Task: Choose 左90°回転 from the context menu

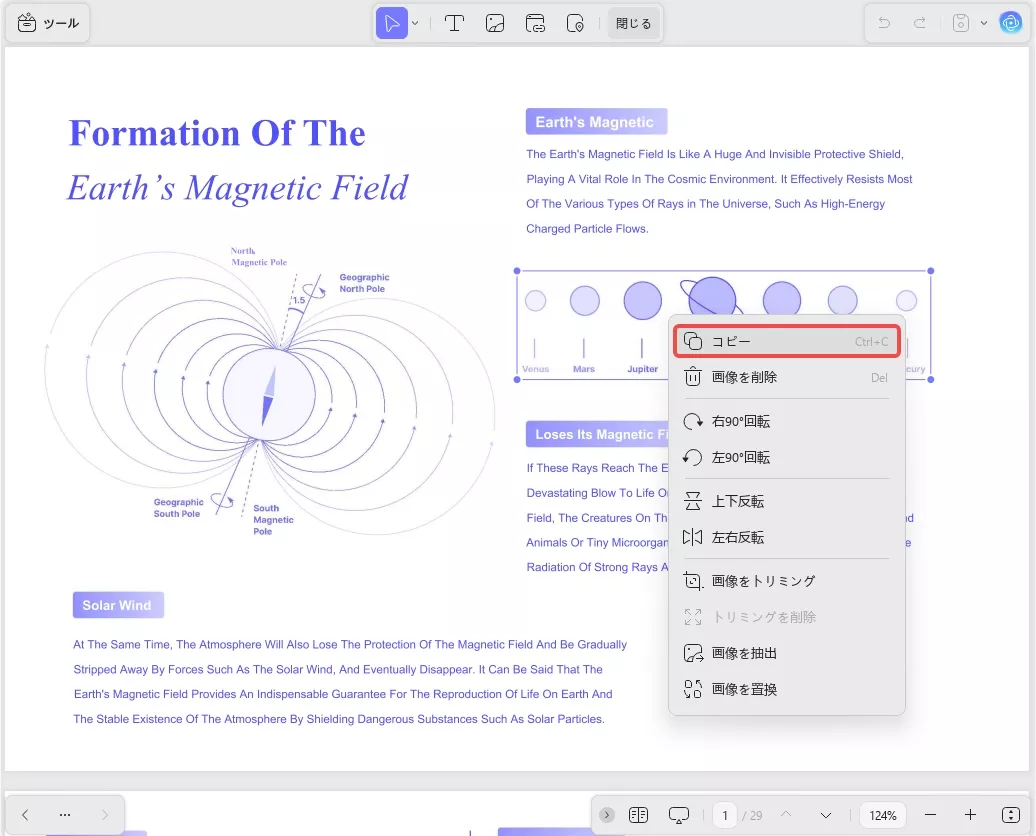Action: coord(786,457)
